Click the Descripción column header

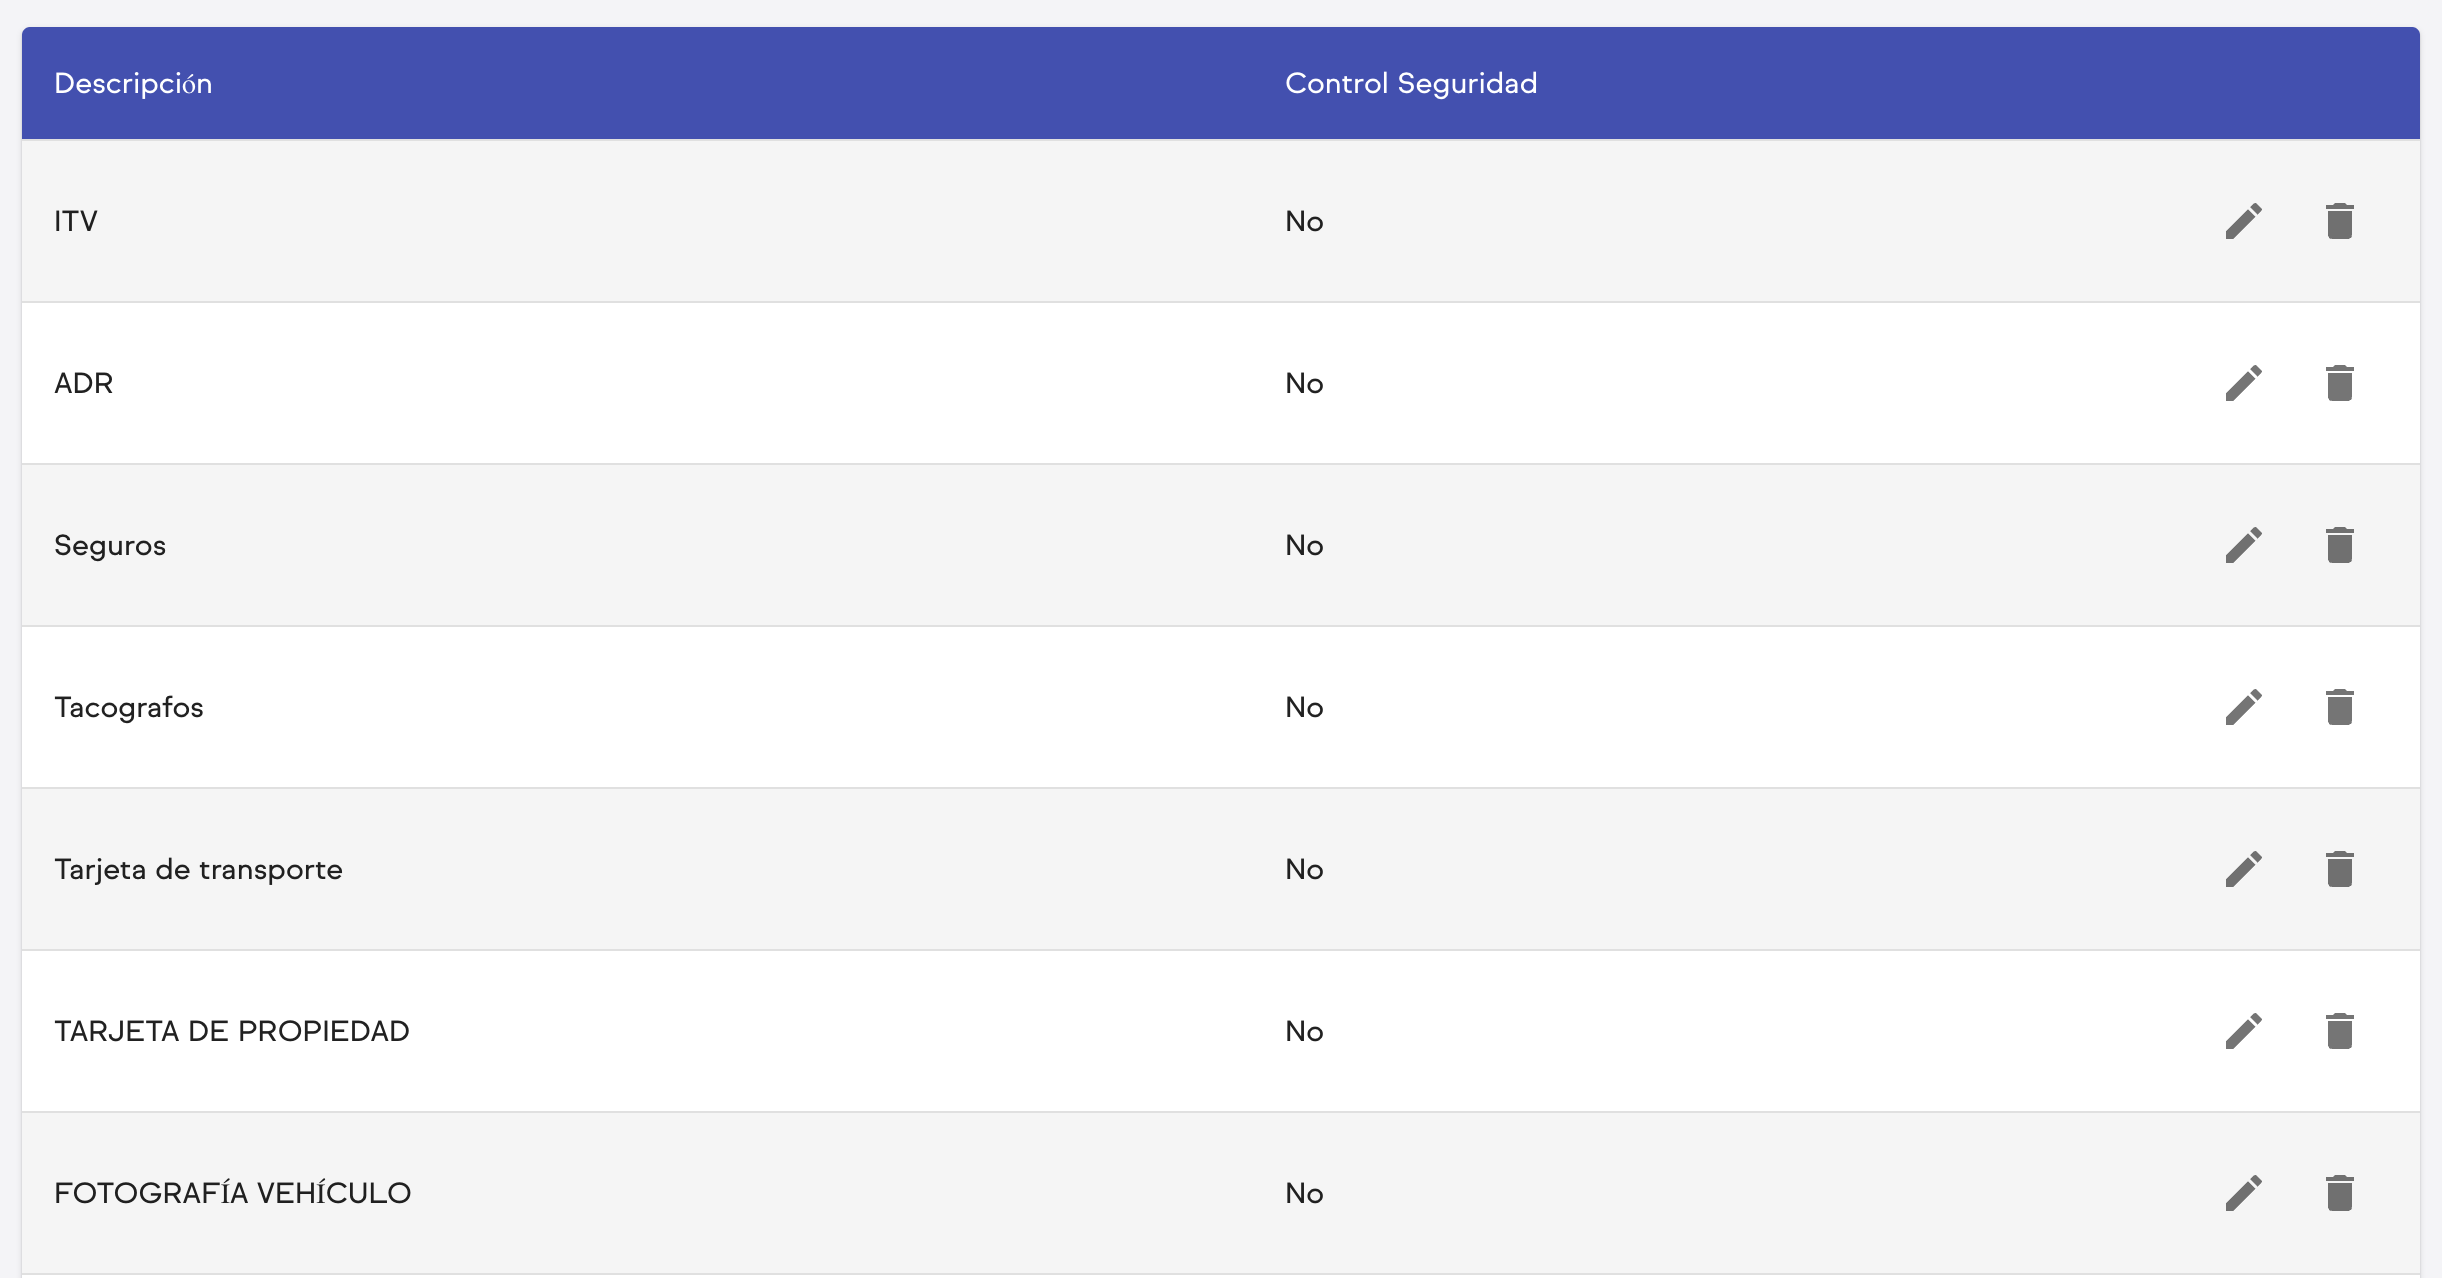[x=133, y=83]
